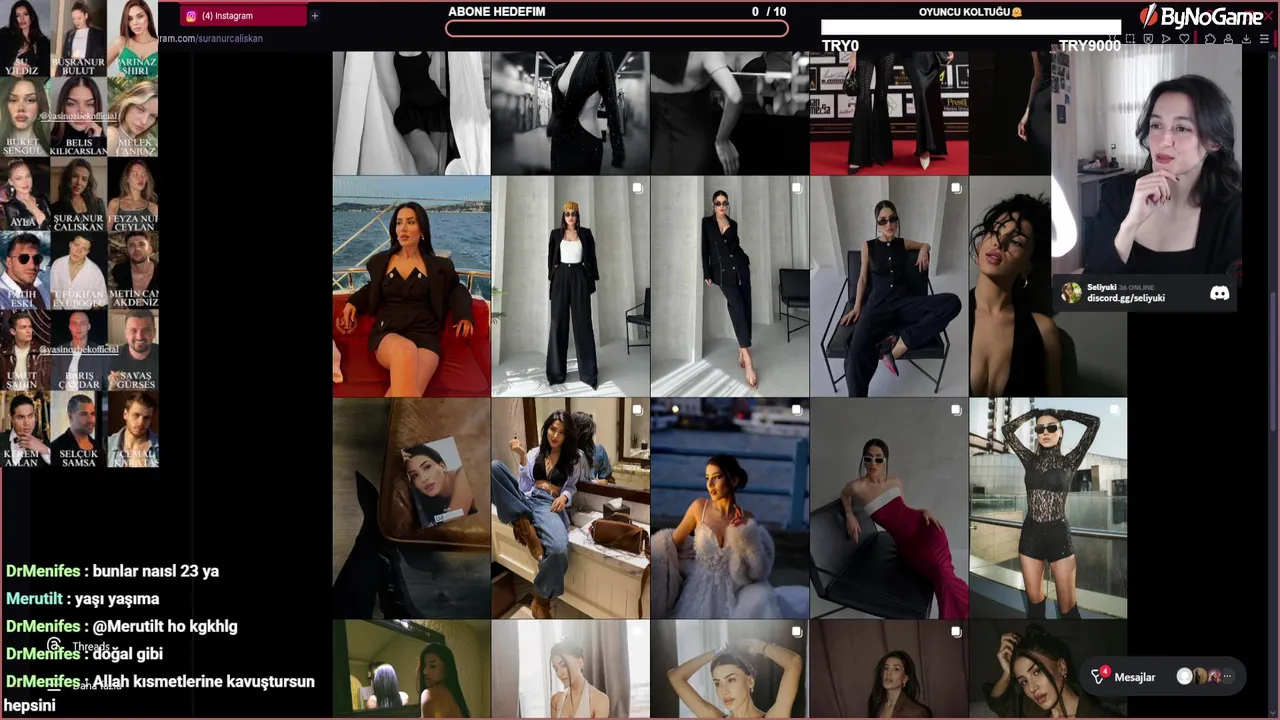The image size is (1280, 720).
Task: Click the Threads logo icon
Action: (x=56, y=647)
